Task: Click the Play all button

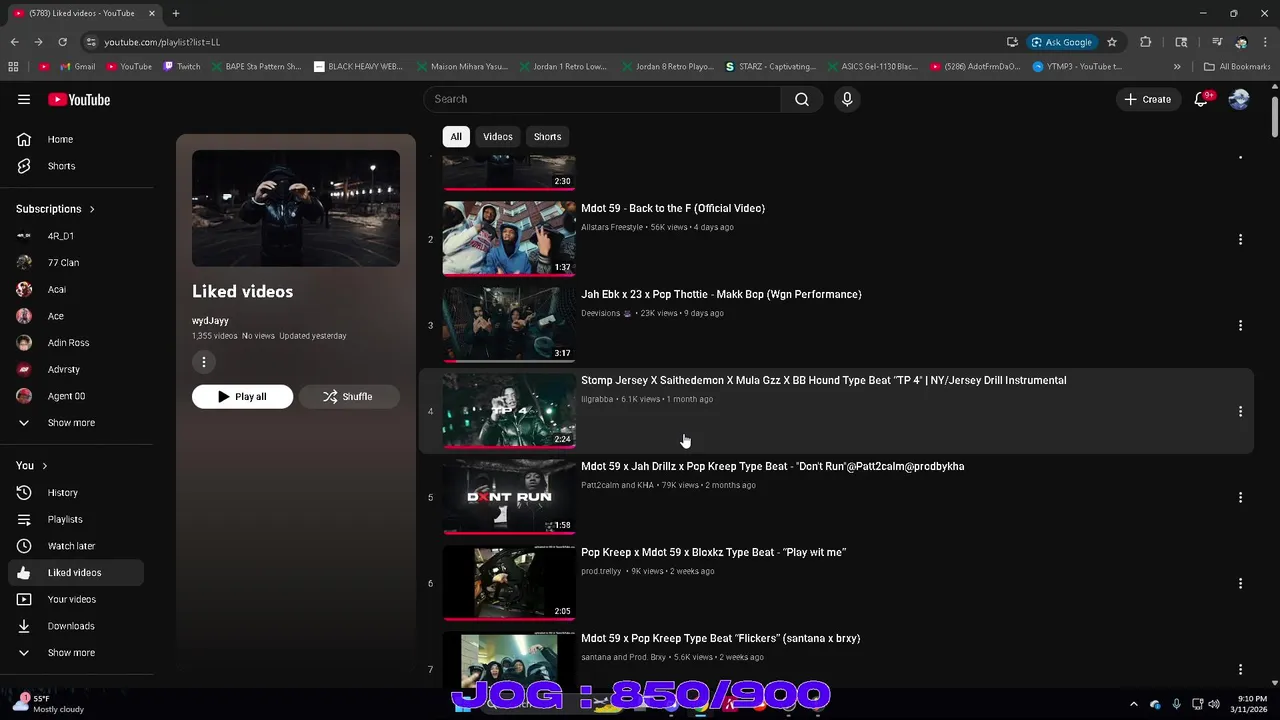Action: pos(242,397)
